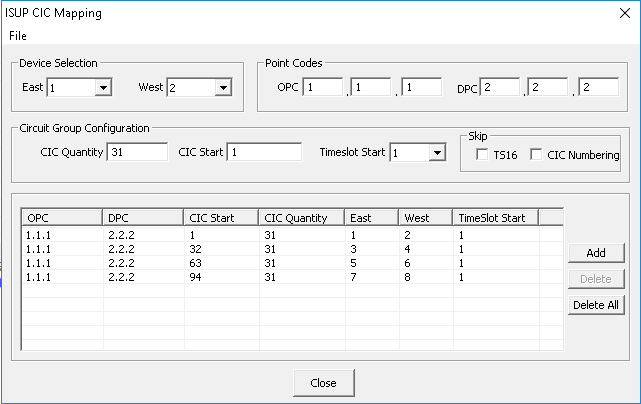Enable the TS16 skip checkbox
The image size is (641, 404).
tap(482, 155)
